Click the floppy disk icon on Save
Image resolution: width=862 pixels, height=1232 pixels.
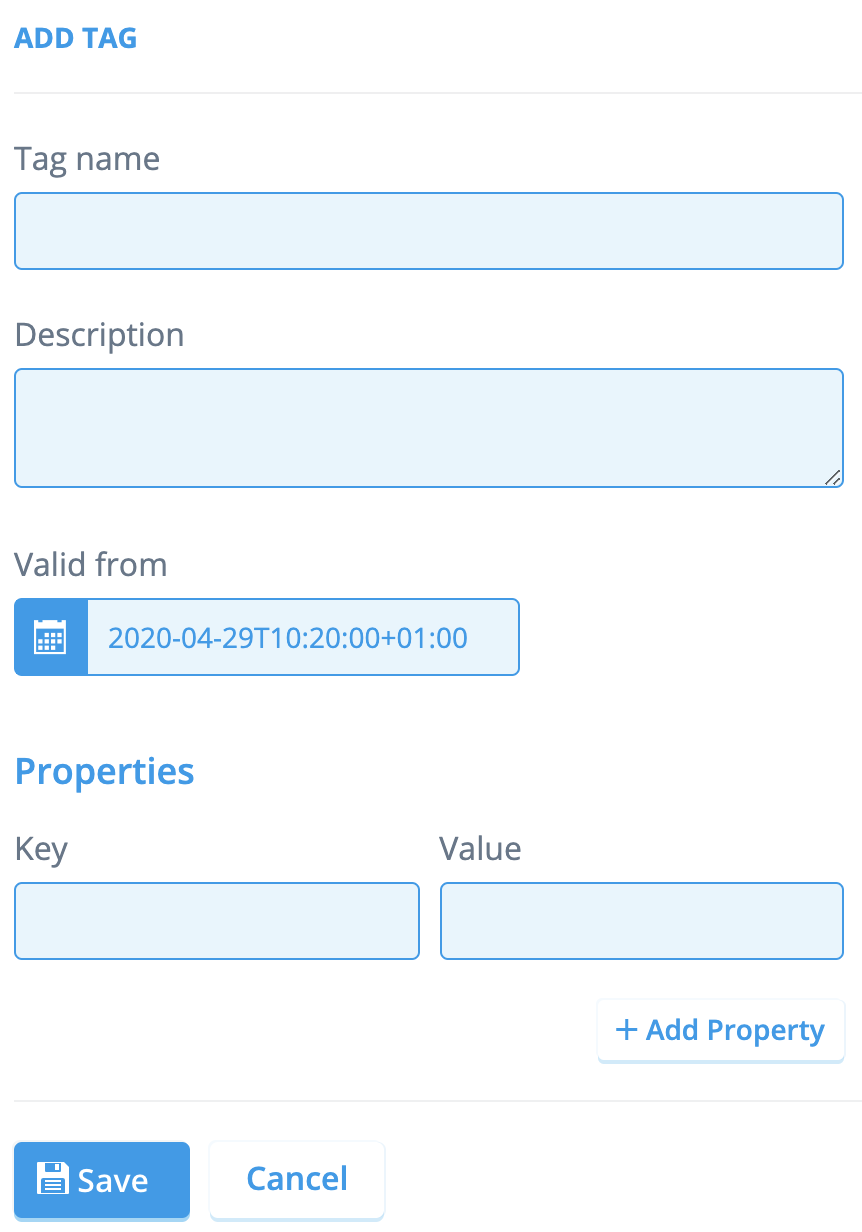(52, 1179)
